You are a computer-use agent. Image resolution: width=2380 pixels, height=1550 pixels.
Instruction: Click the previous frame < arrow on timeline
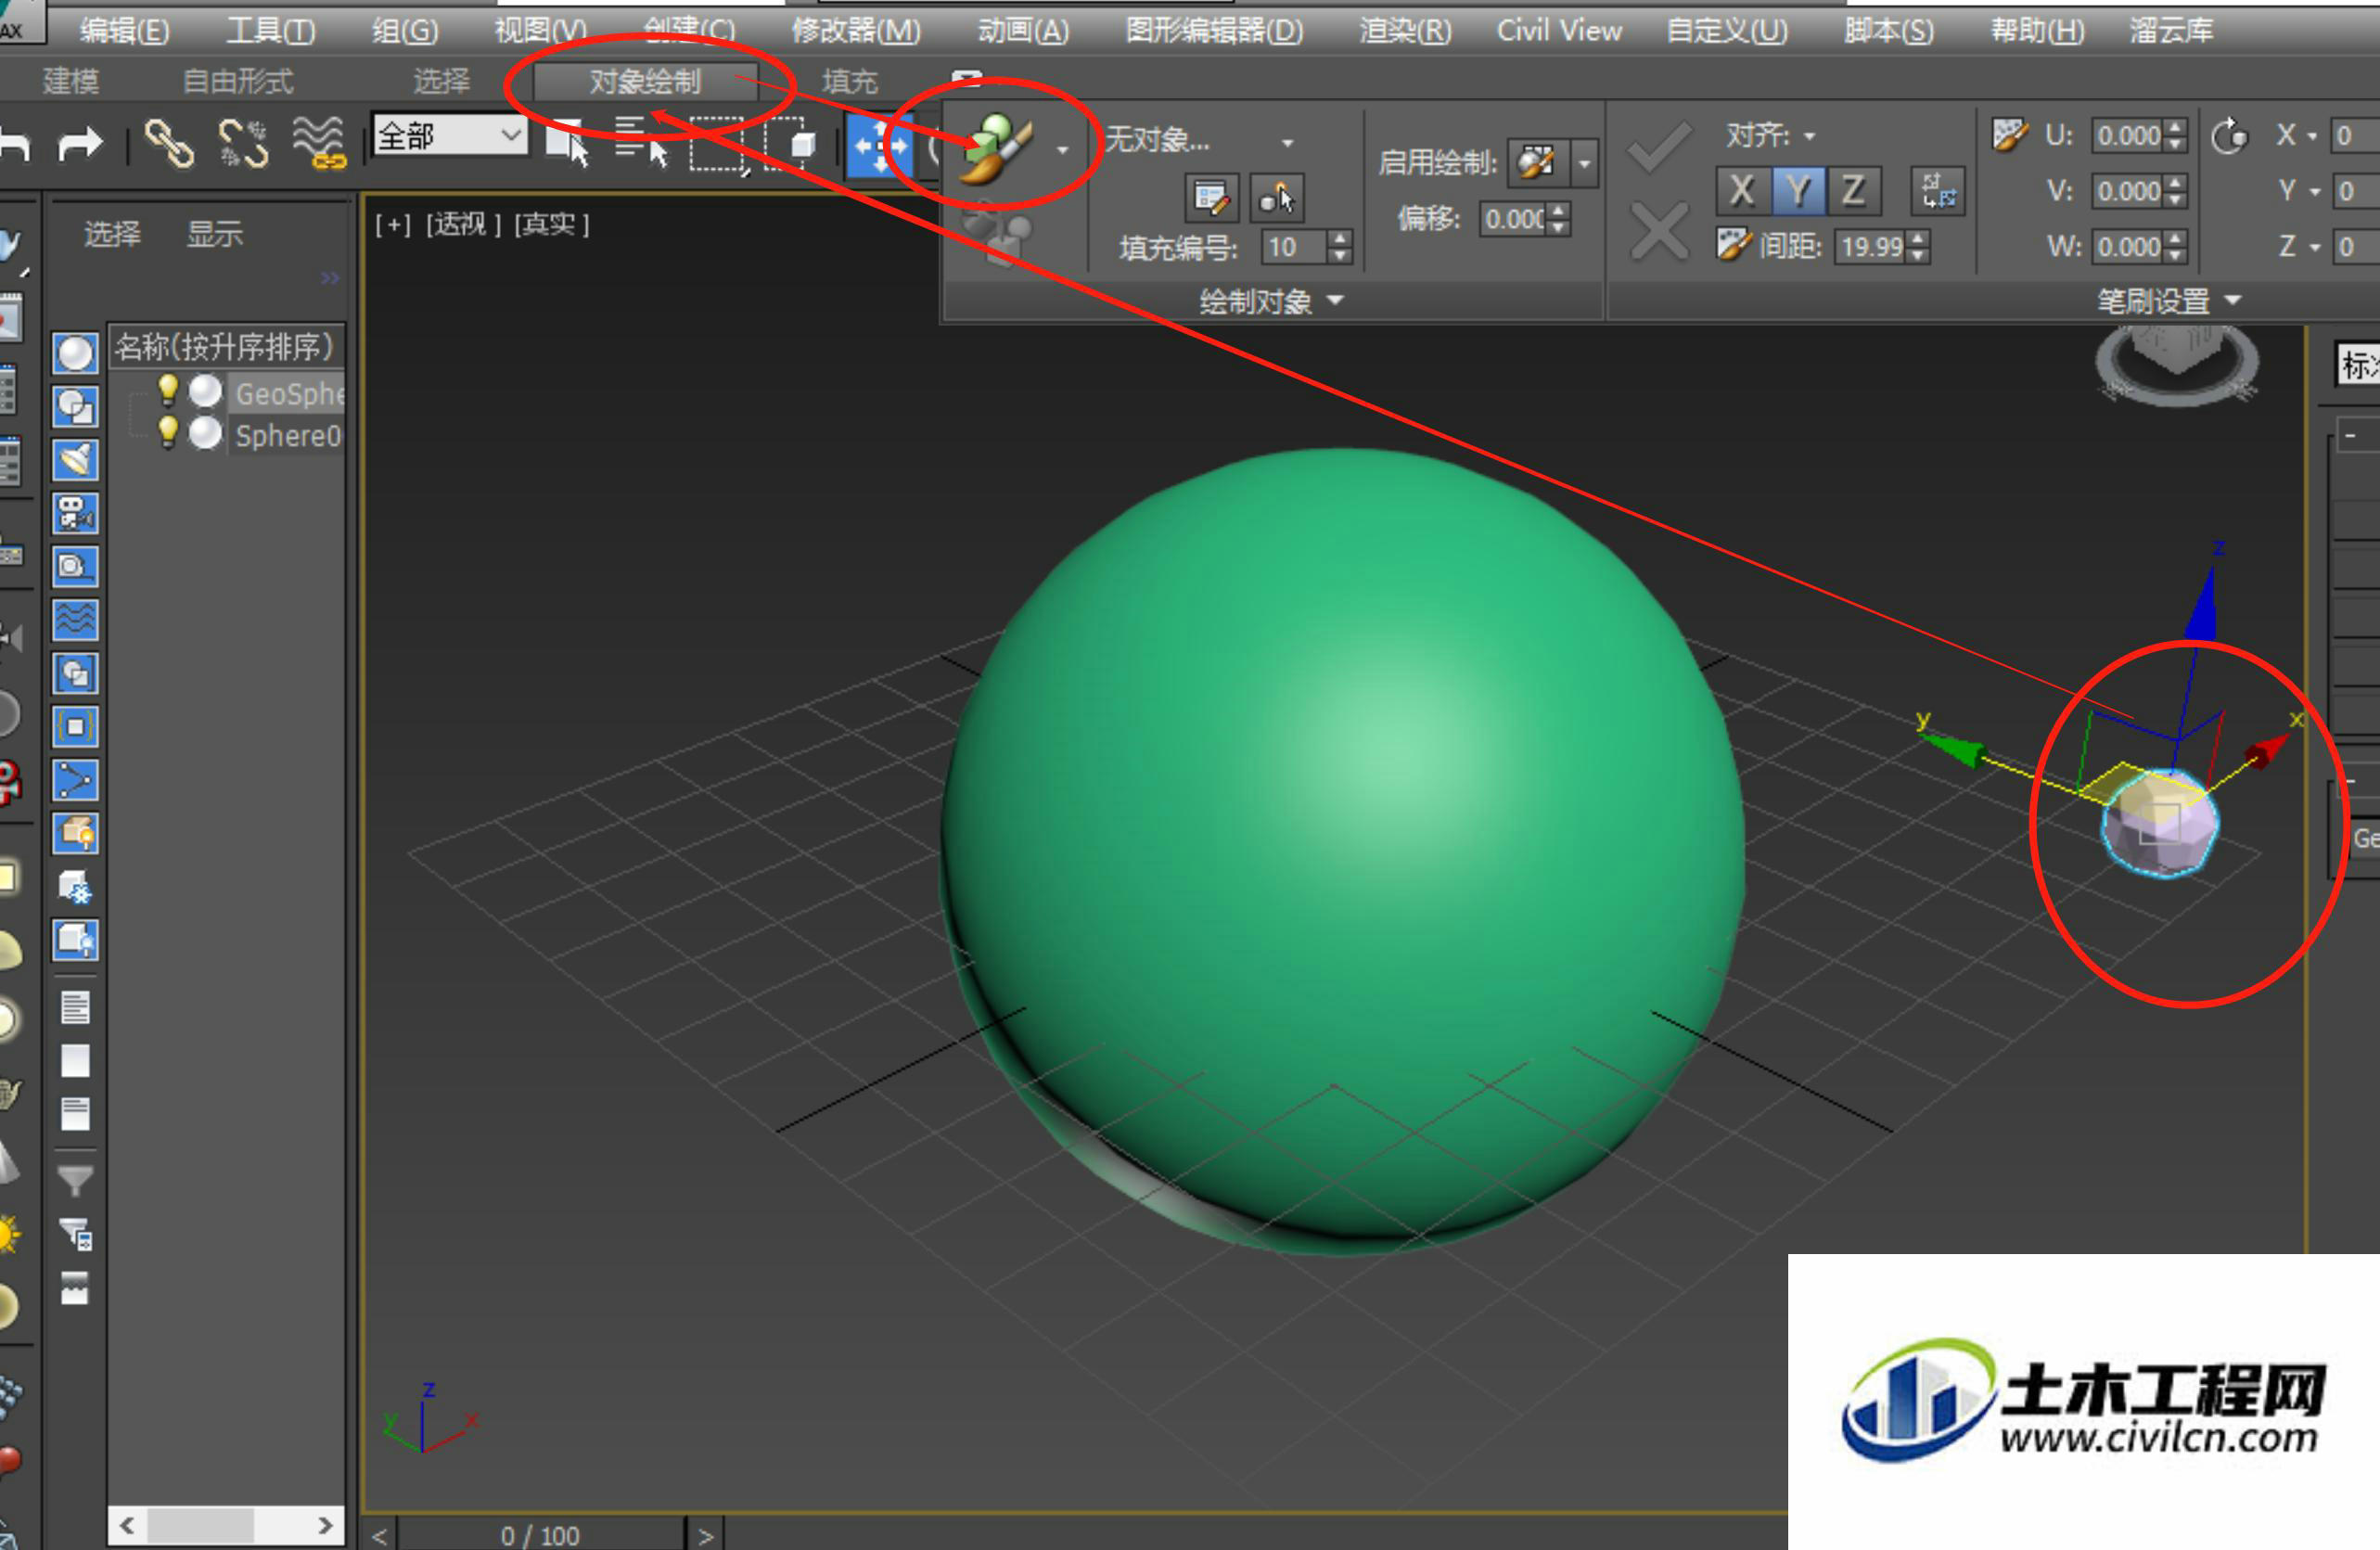tap(379, 1536)
